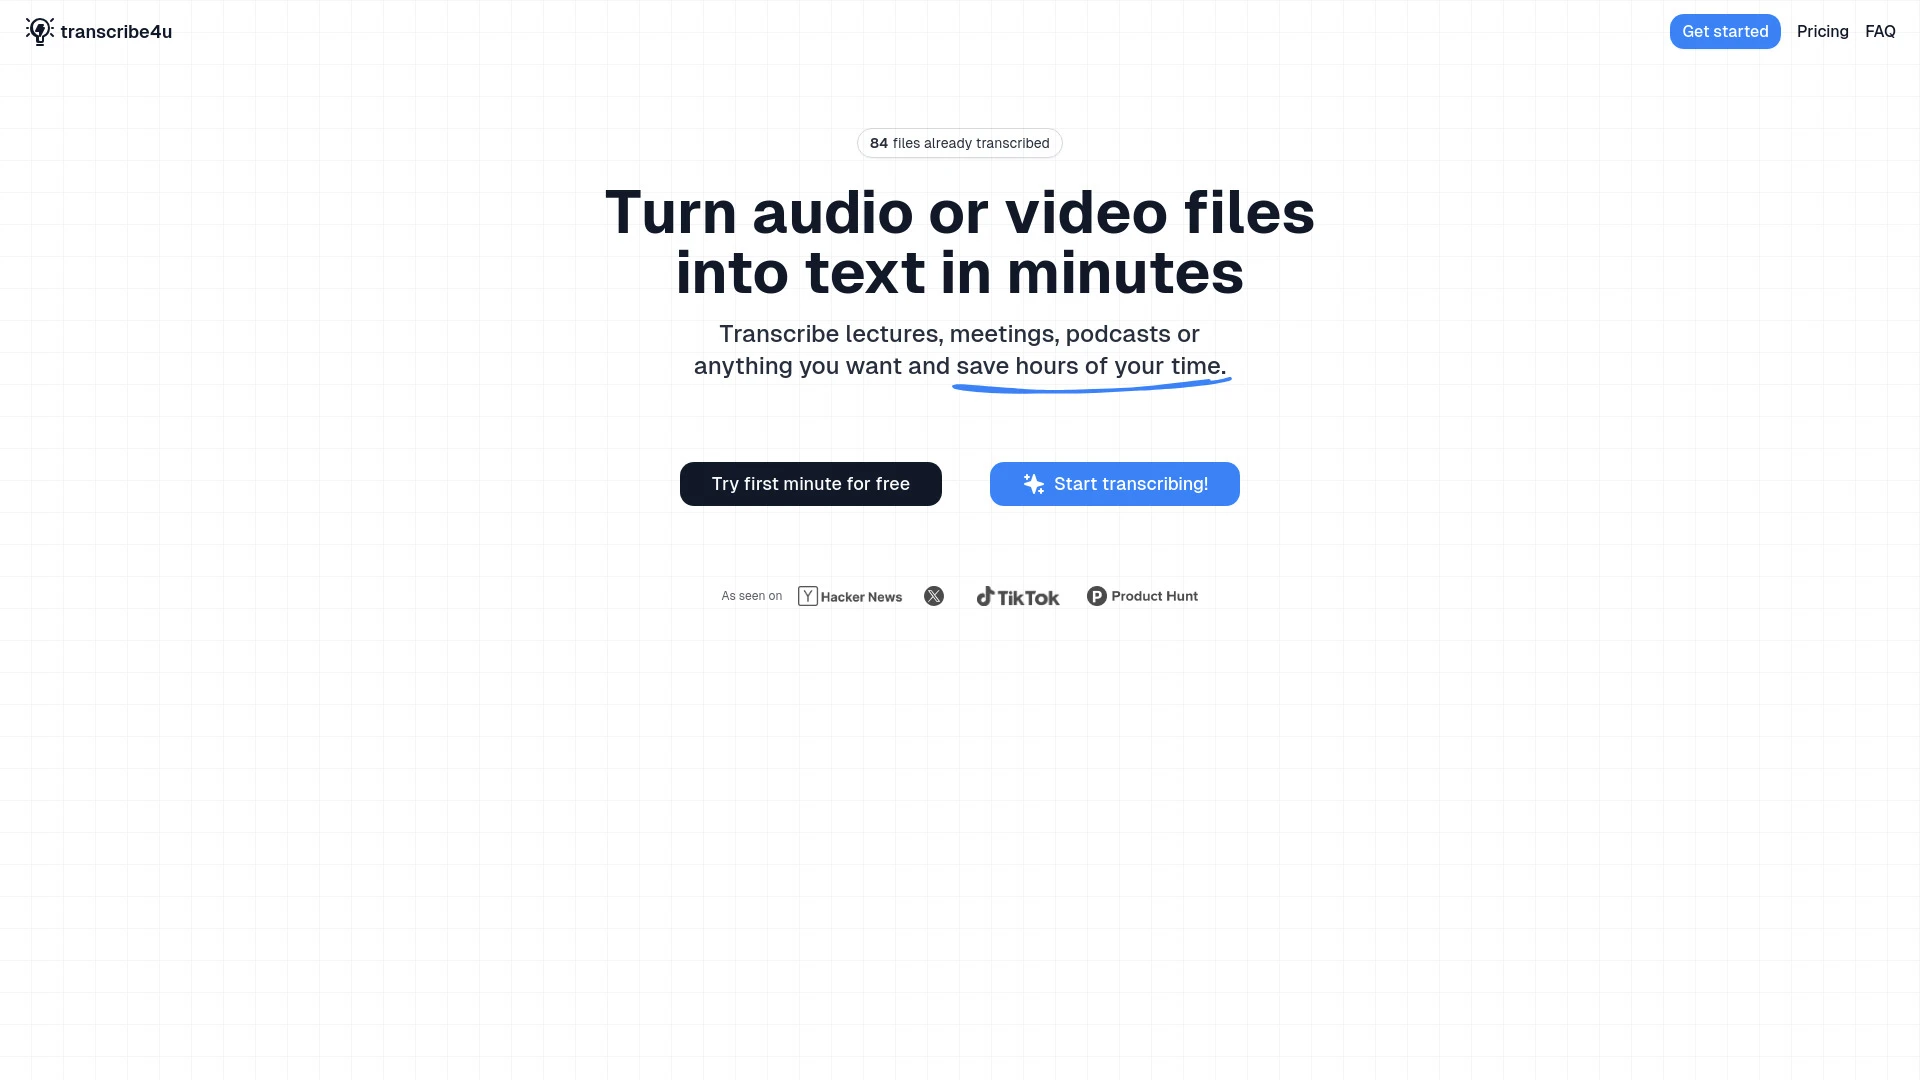Click Try first minute for free button
Viewport: 1920px width, 1080px height.
point(810,484)
